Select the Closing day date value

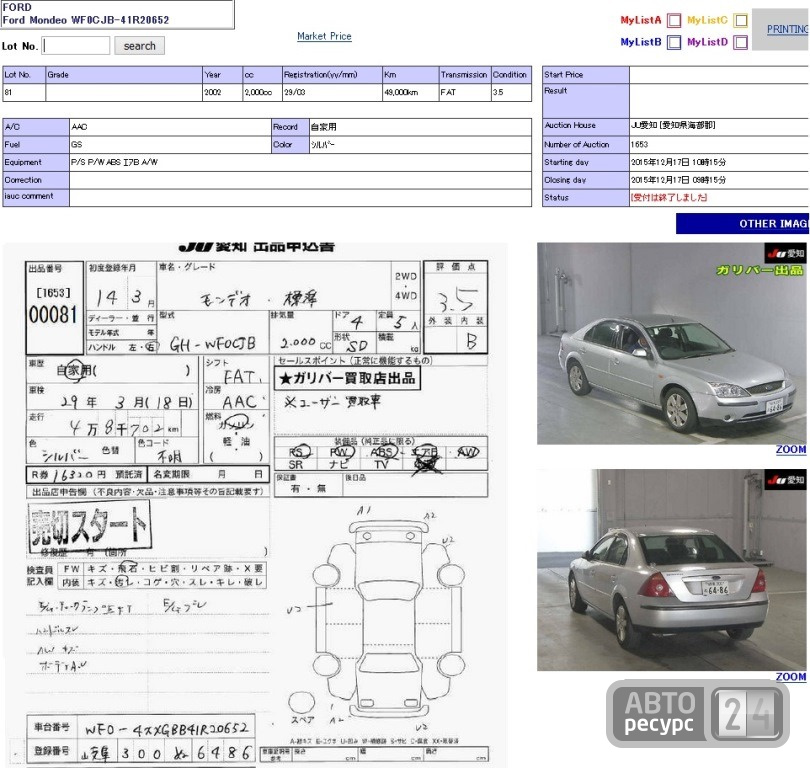click(x=678, y=180)
